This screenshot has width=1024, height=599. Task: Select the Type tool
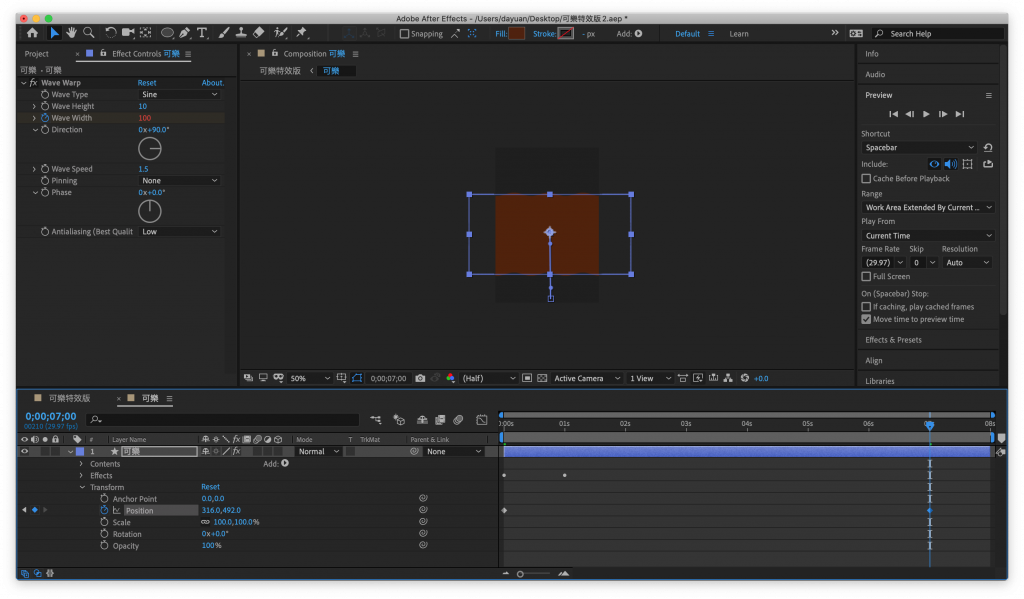point(203,33)
